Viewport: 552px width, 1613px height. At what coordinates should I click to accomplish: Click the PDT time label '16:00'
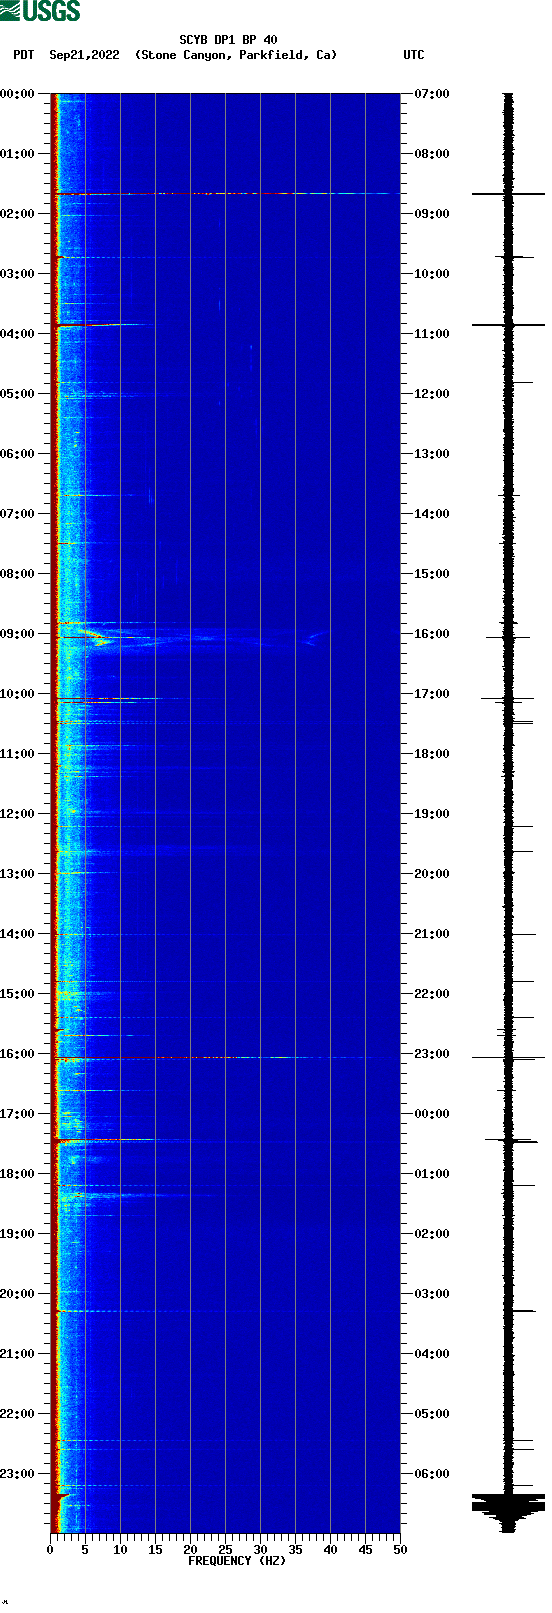coord(18,1054)
